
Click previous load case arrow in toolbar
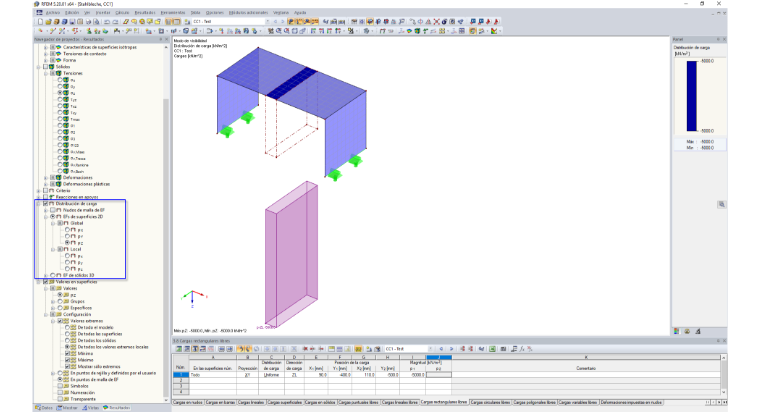tap(275, 22)
